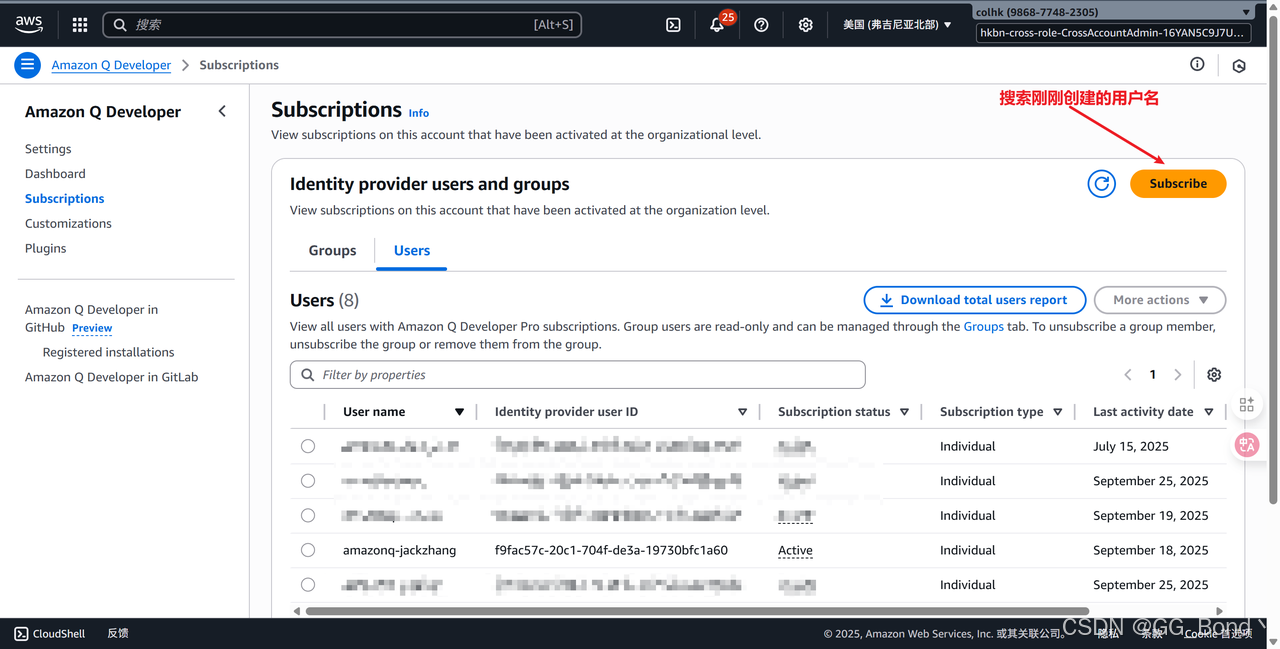Image resolution: width=1280 pixels, height=649 pixels.
Task: Refresh the identity provider users list
Action: pyautogui.click(x=1102, y=184)
